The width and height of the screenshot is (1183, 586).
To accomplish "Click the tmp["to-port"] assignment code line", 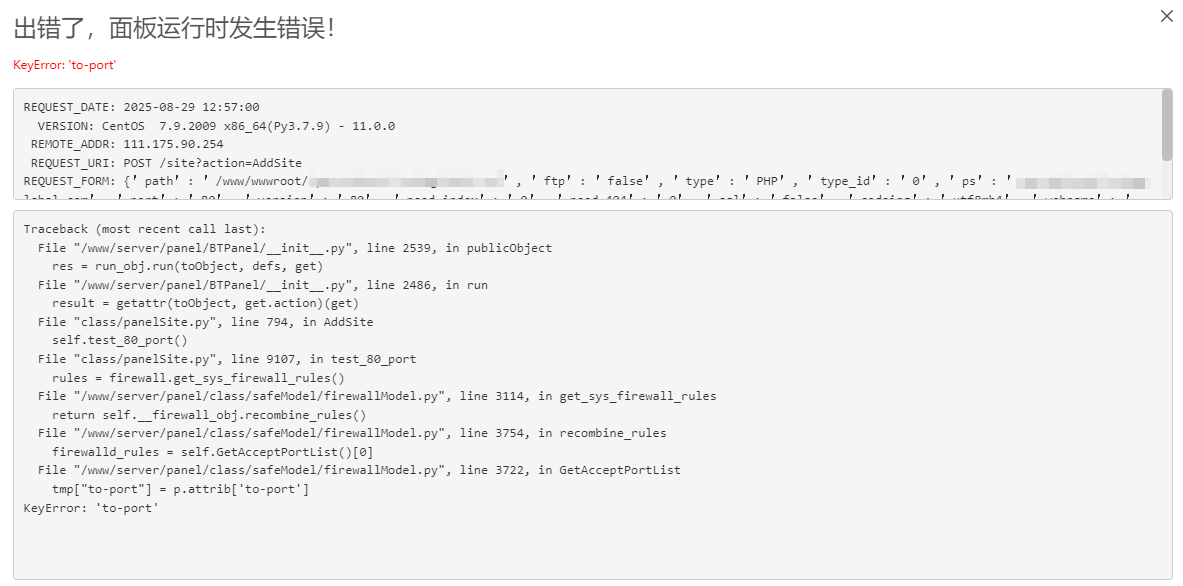I will [180, 489].
